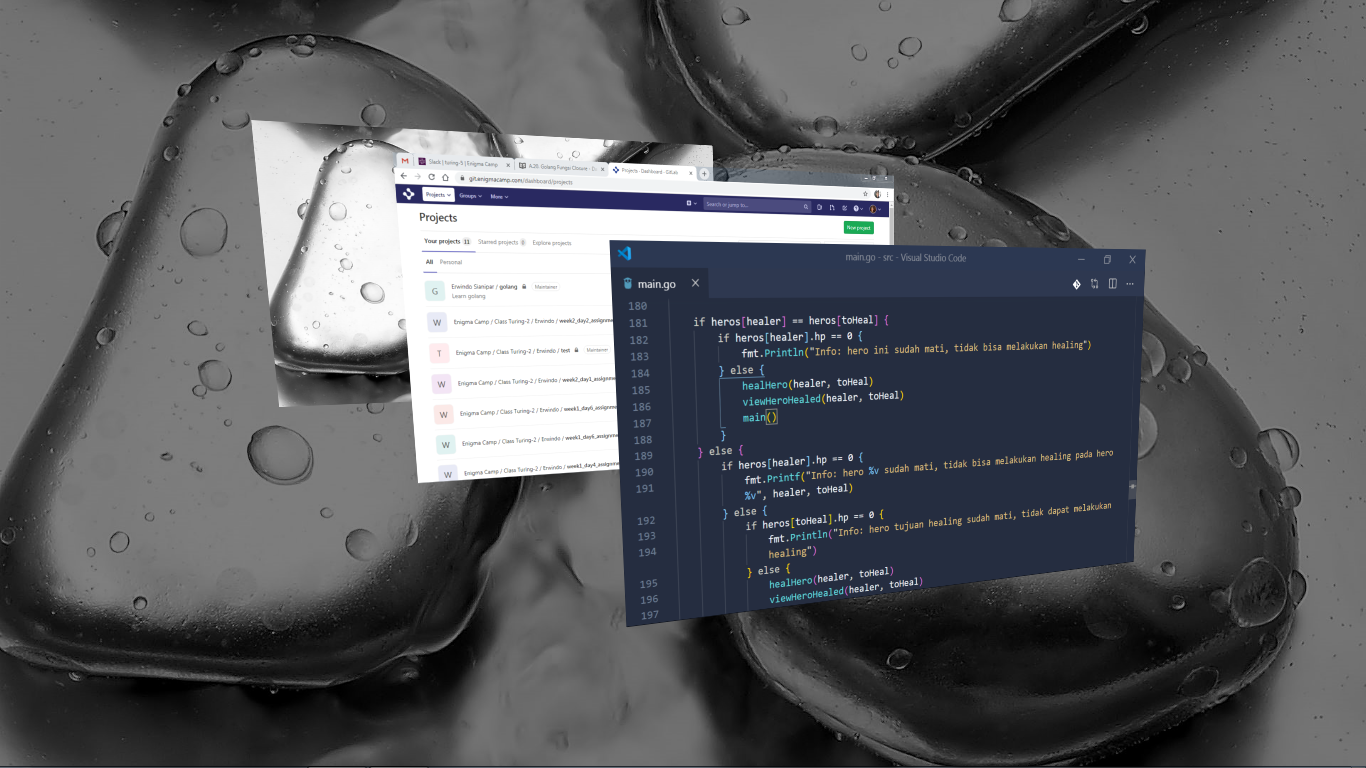This screenshot has height=768, width=1366.
Task: Click viewHeroHealed on line 186
Action: click(822, 398)
